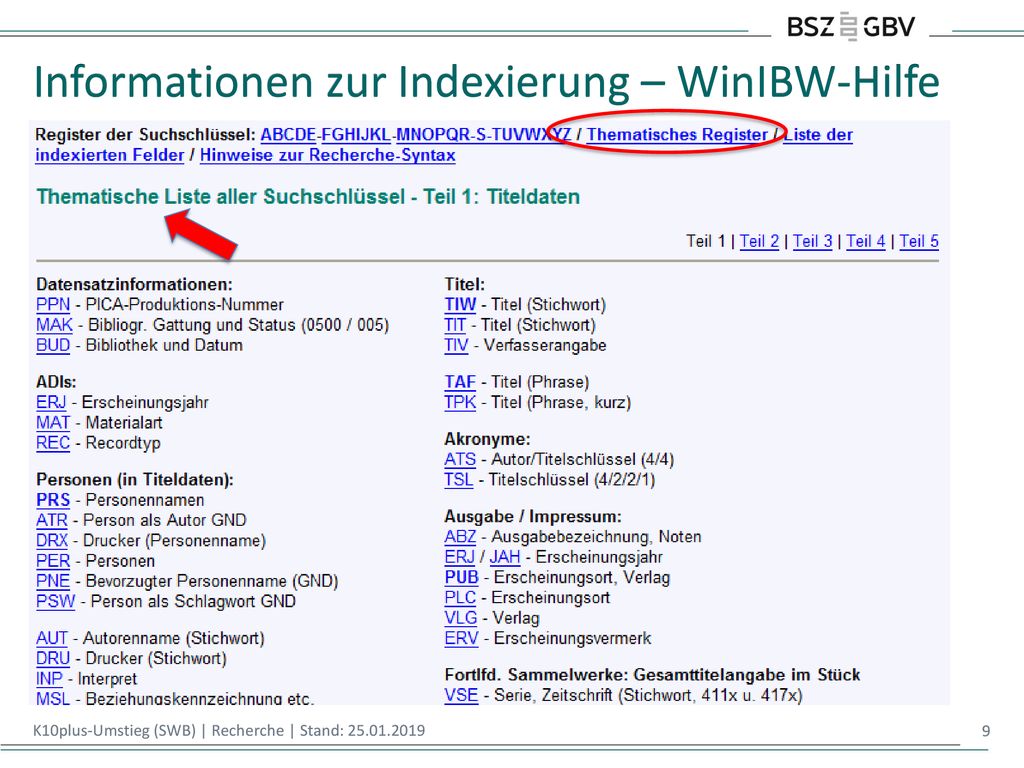Open PRS Personennamen search key

[53, 500]
